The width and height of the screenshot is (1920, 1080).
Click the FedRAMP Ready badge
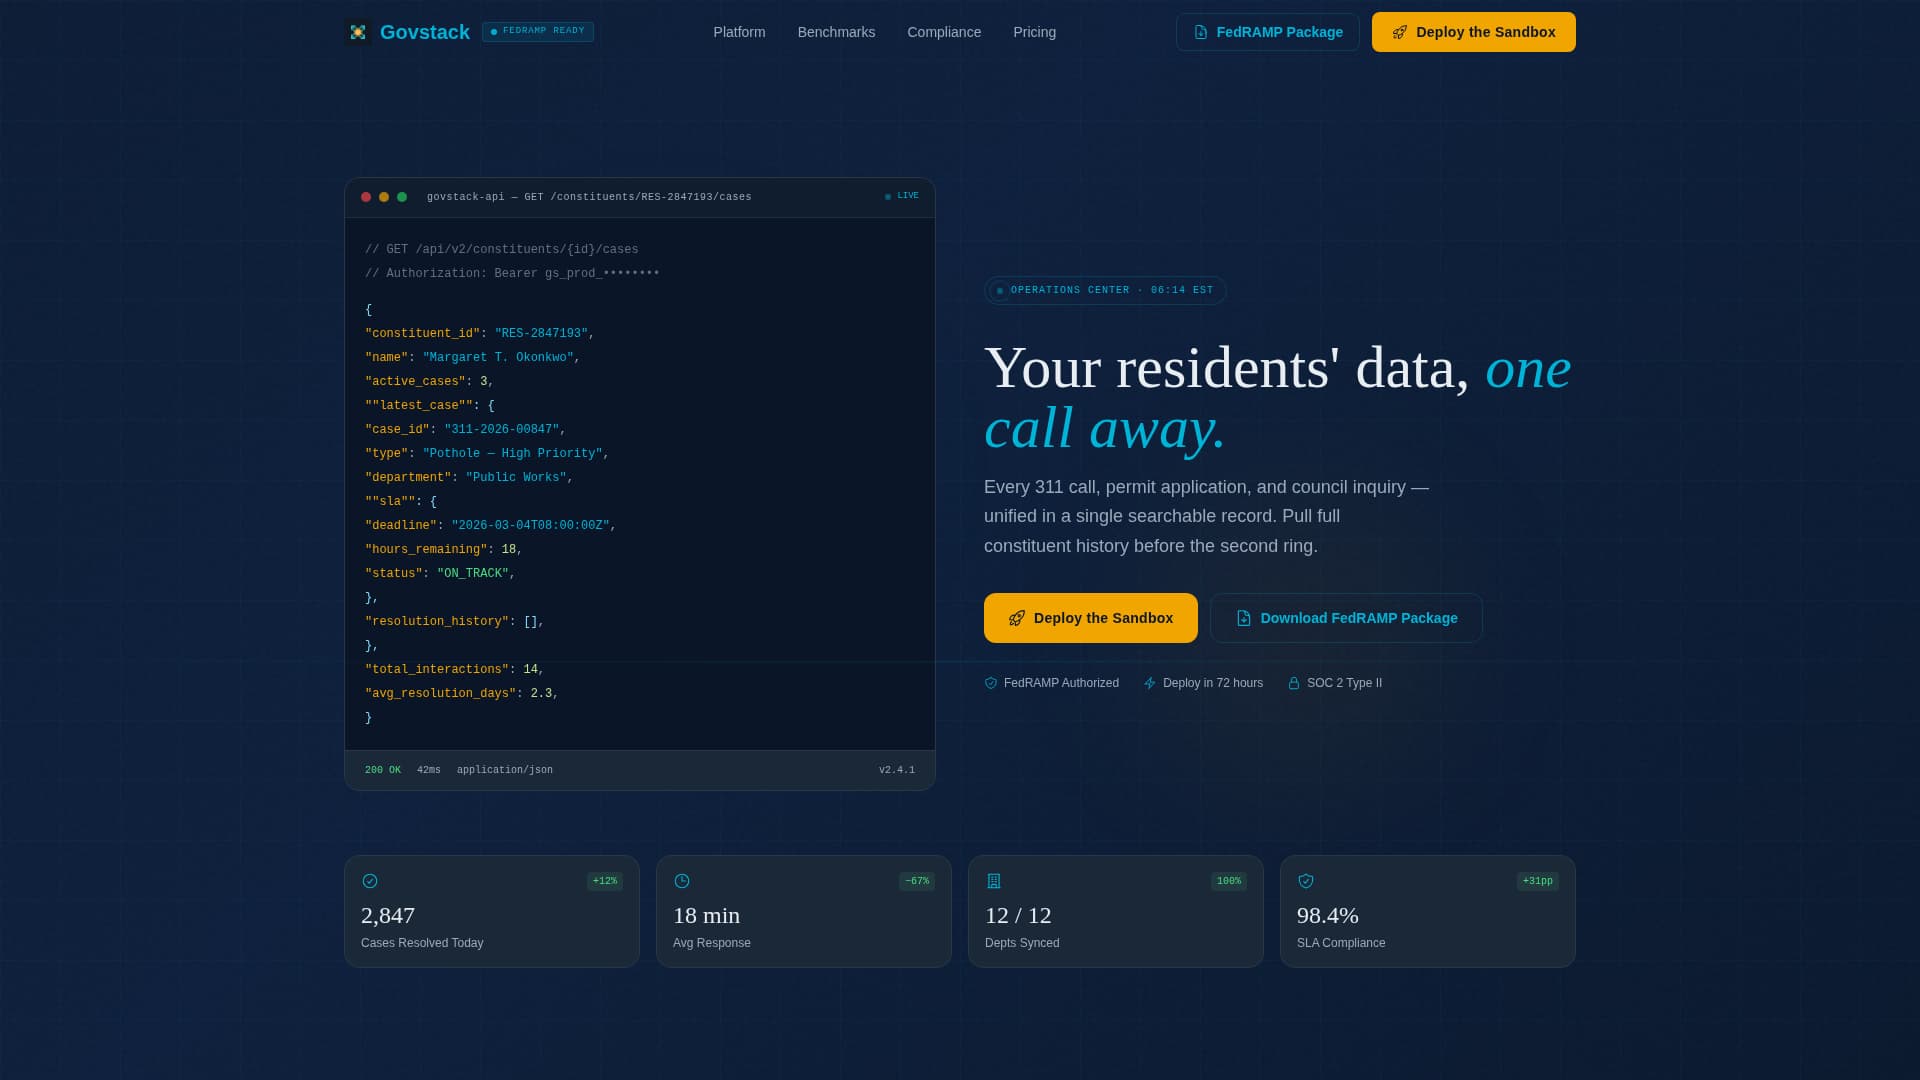click(x=538, y=32)
